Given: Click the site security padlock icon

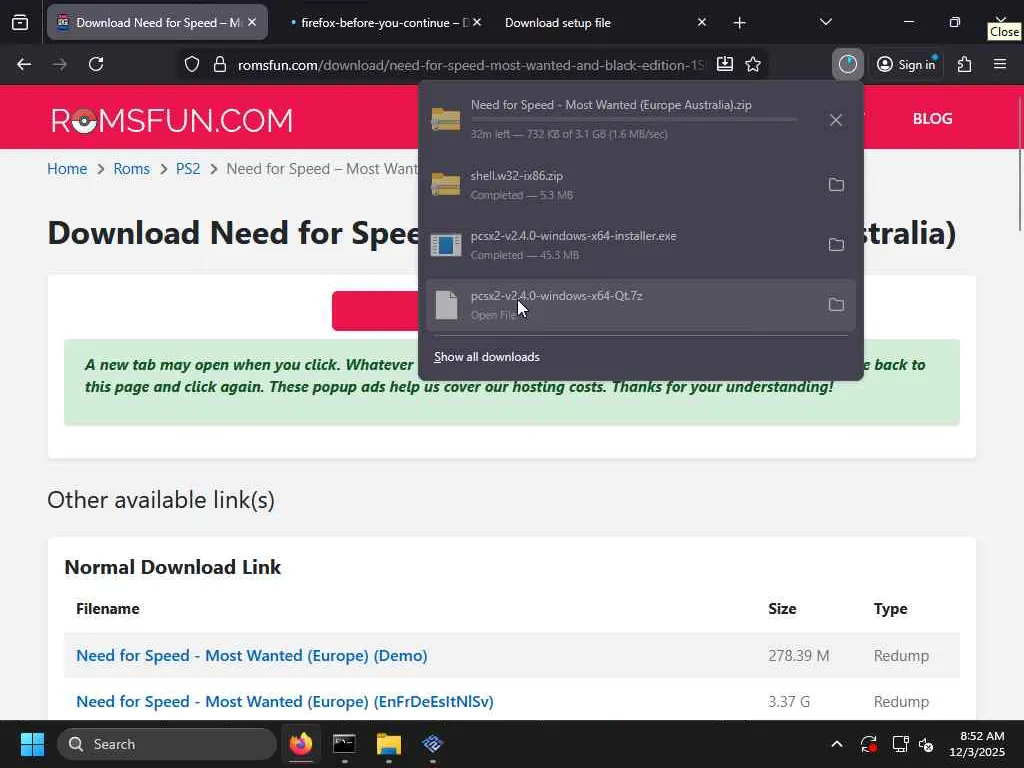Looking at the screenshot, I should point(220,64).
